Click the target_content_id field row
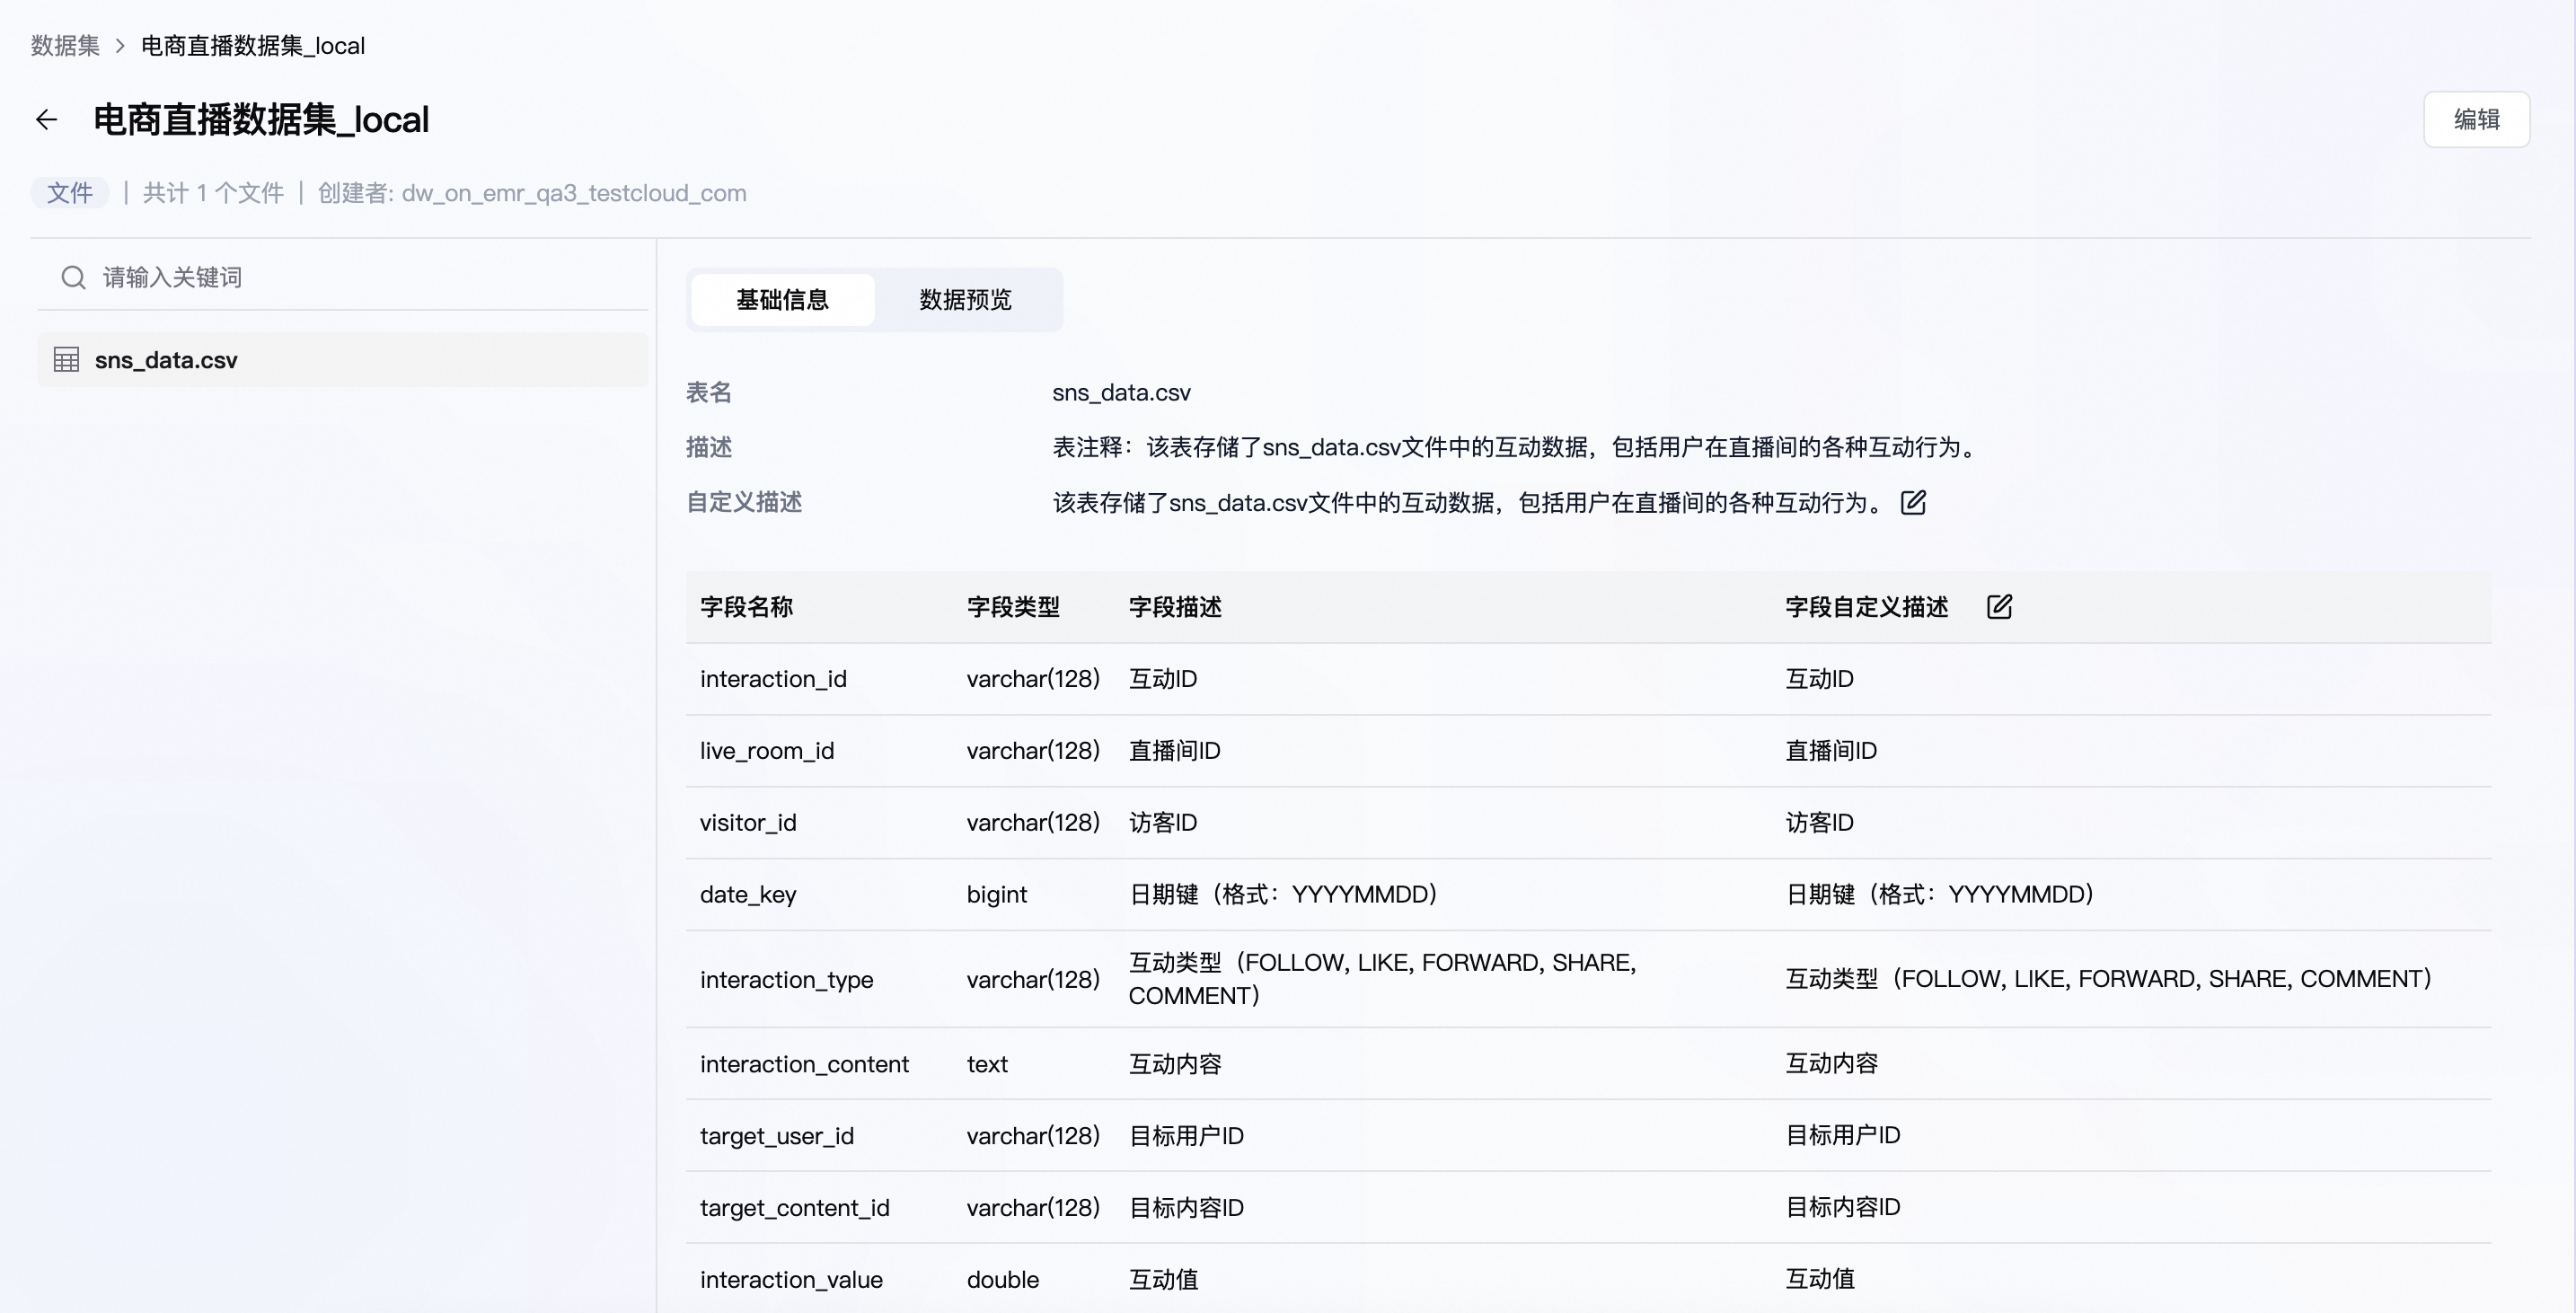 [x=794, y=1208]
